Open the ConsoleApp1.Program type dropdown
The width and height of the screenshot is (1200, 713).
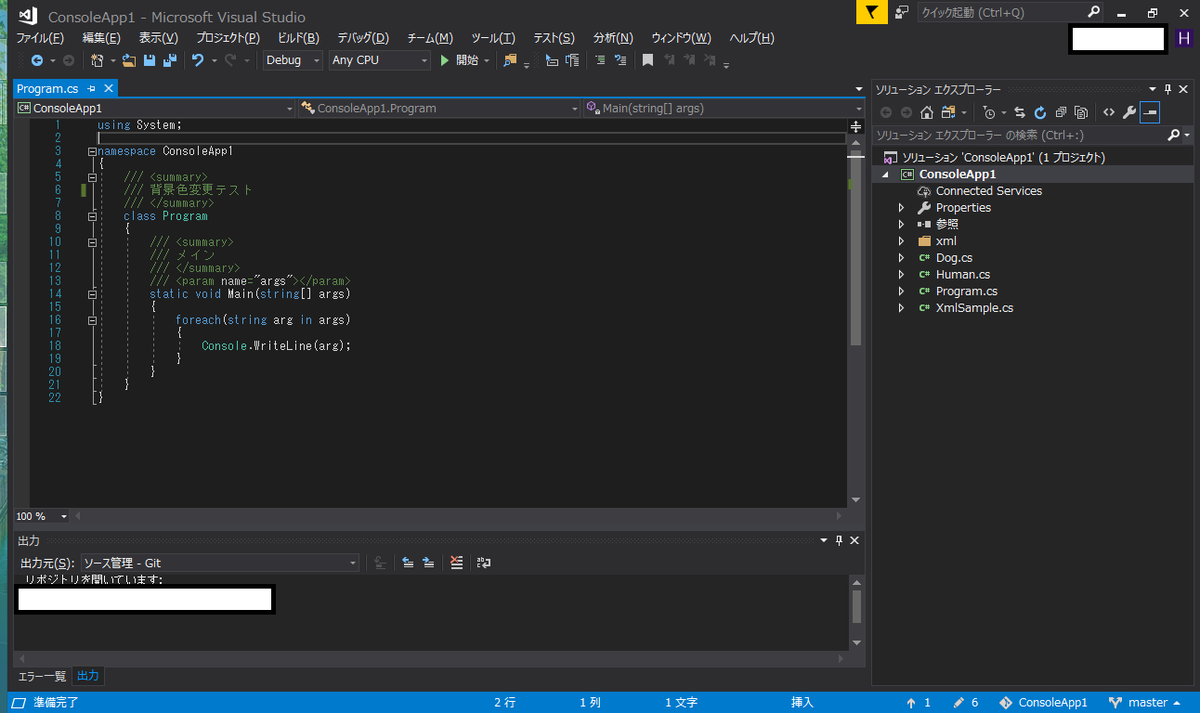tap(440, 108)
